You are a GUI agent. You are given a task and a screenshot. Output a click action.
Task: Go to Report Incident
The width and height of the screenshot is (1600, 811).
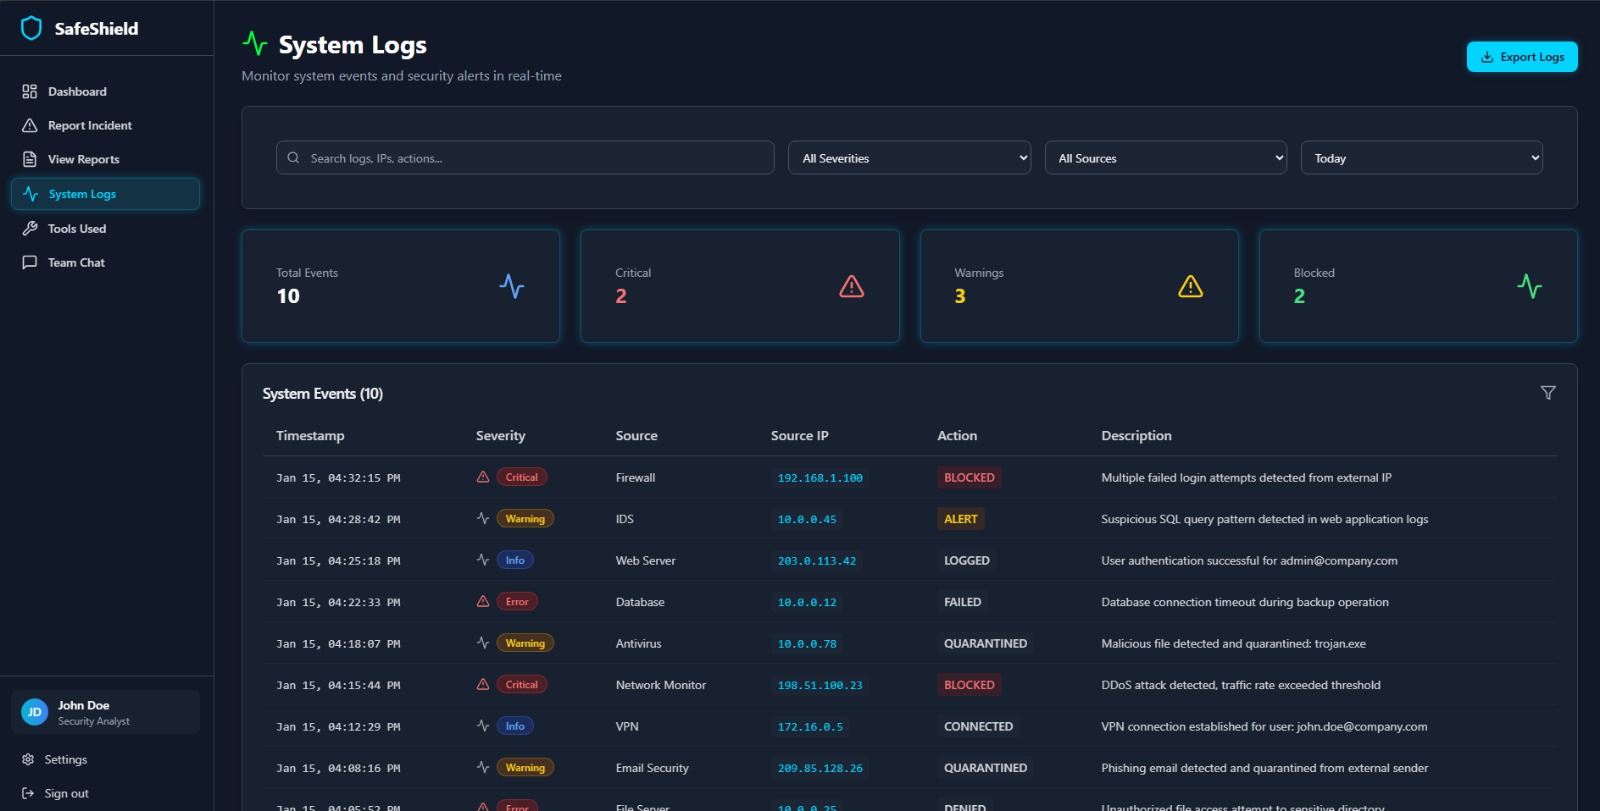[105, 125]
